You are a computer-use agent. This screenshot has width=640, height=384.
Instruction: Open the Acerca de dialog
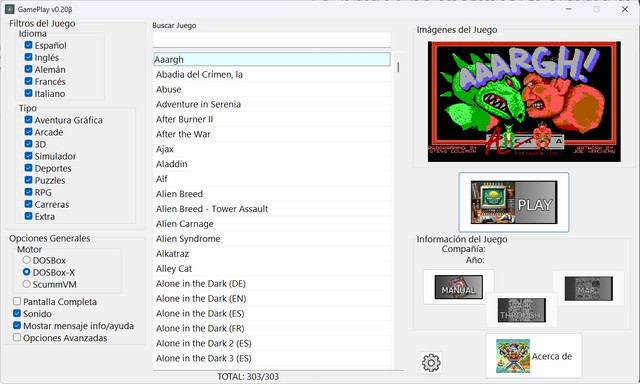click(533, 356)
